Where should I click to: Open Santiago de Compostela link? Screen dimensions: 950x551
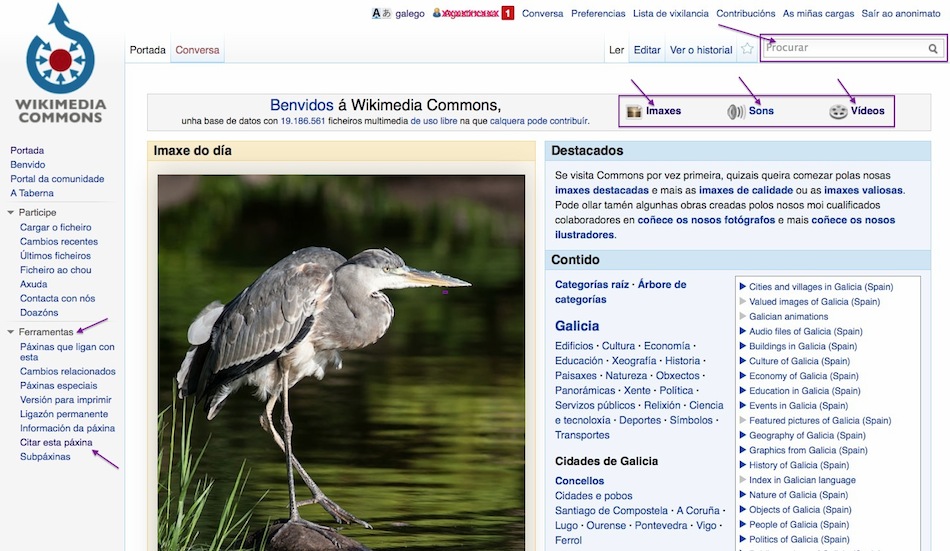click(x=611, y=510)
